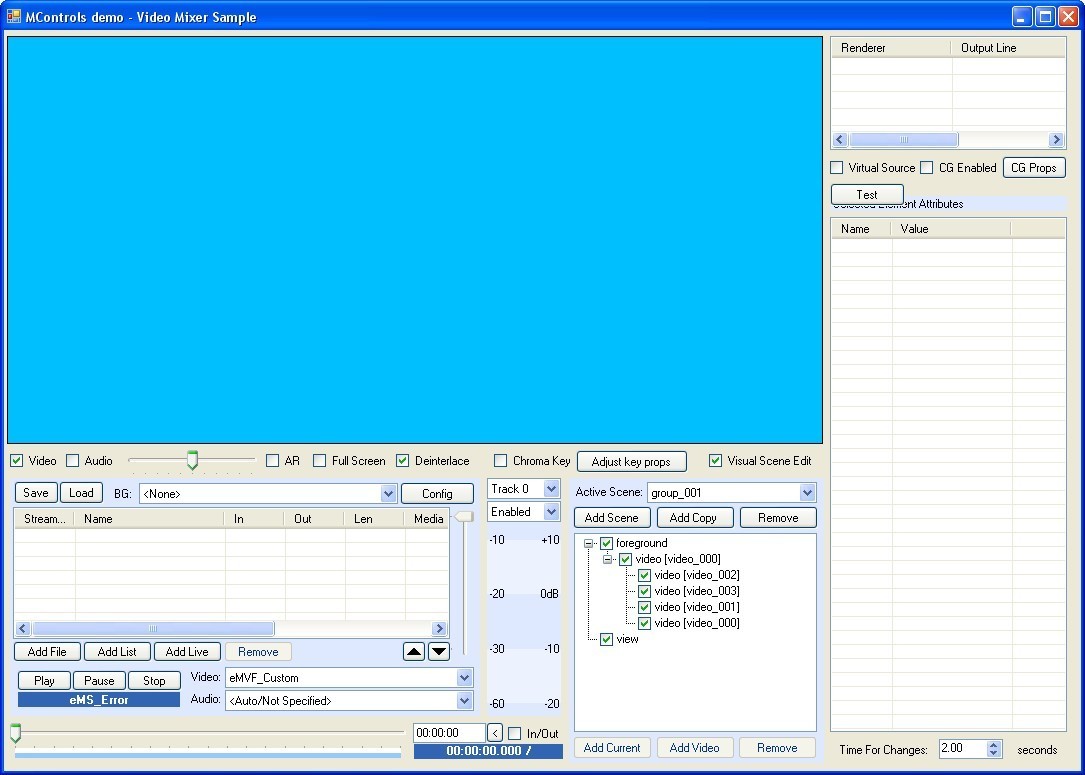Image resolution: width=1085 pixels, height=775 pixels.
Task: Click the up stepper arrow on Time For Changes
Action: [x=994, y=744]
